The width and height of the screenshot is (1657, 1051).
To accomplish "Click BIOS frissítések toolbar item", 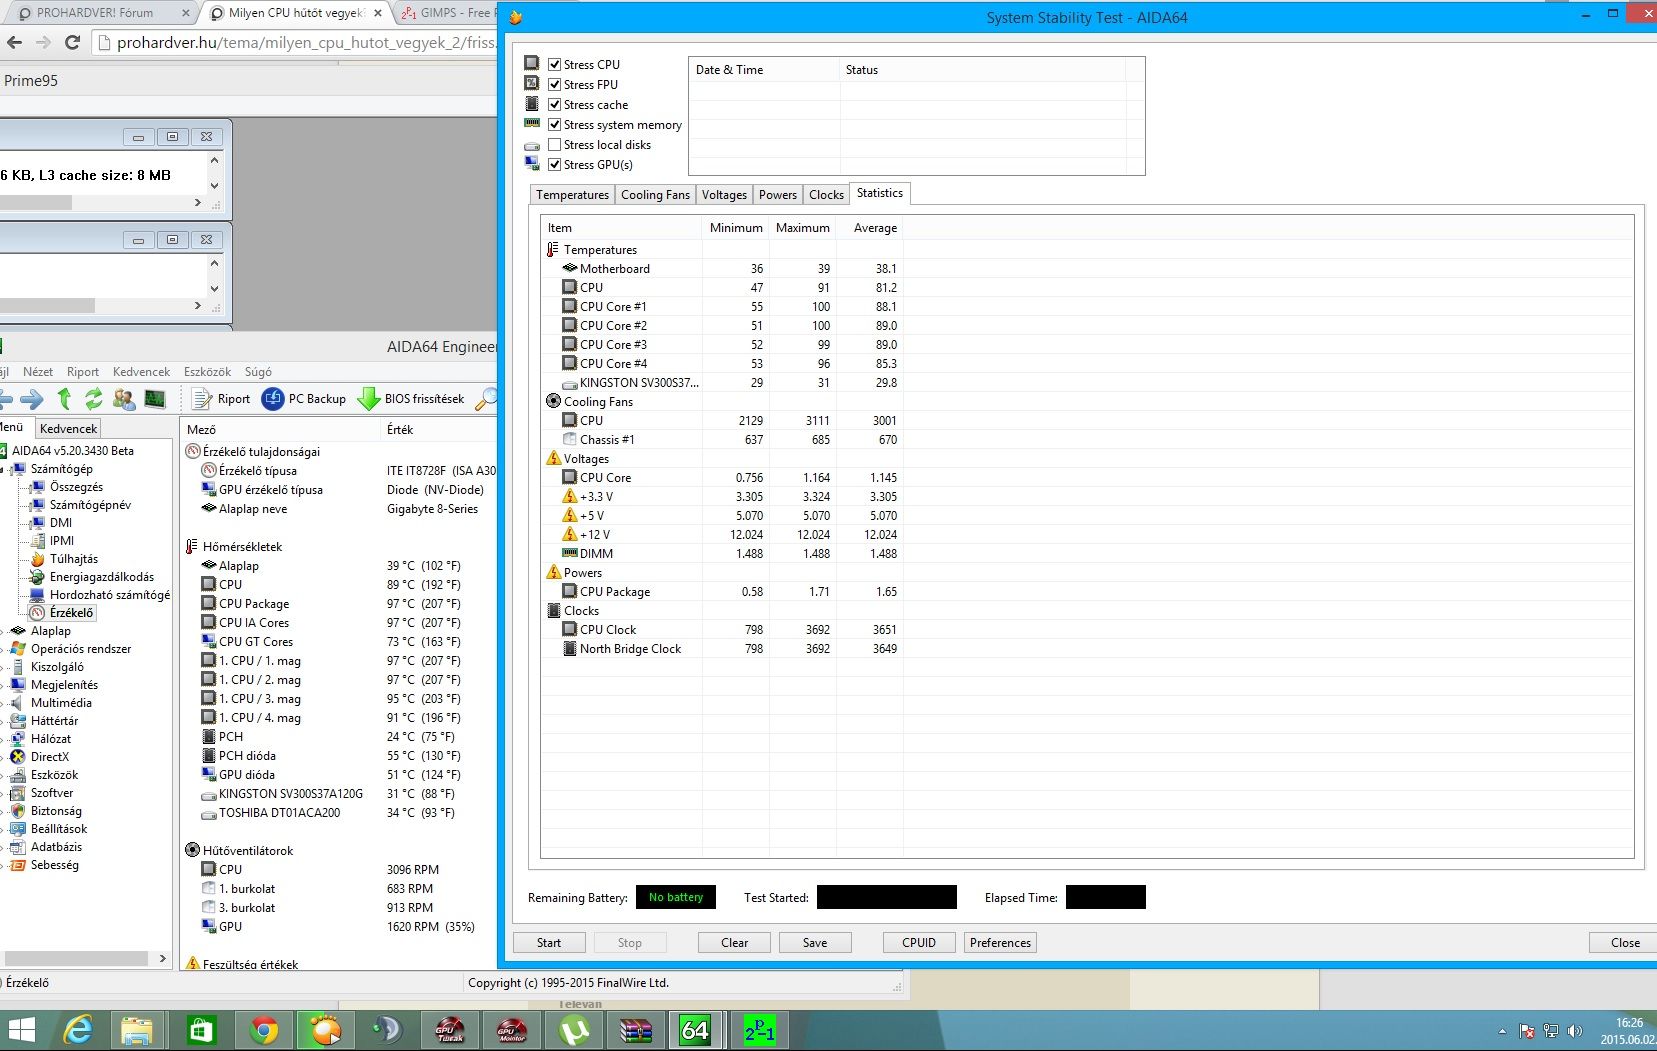I will [x=411, y=399].
